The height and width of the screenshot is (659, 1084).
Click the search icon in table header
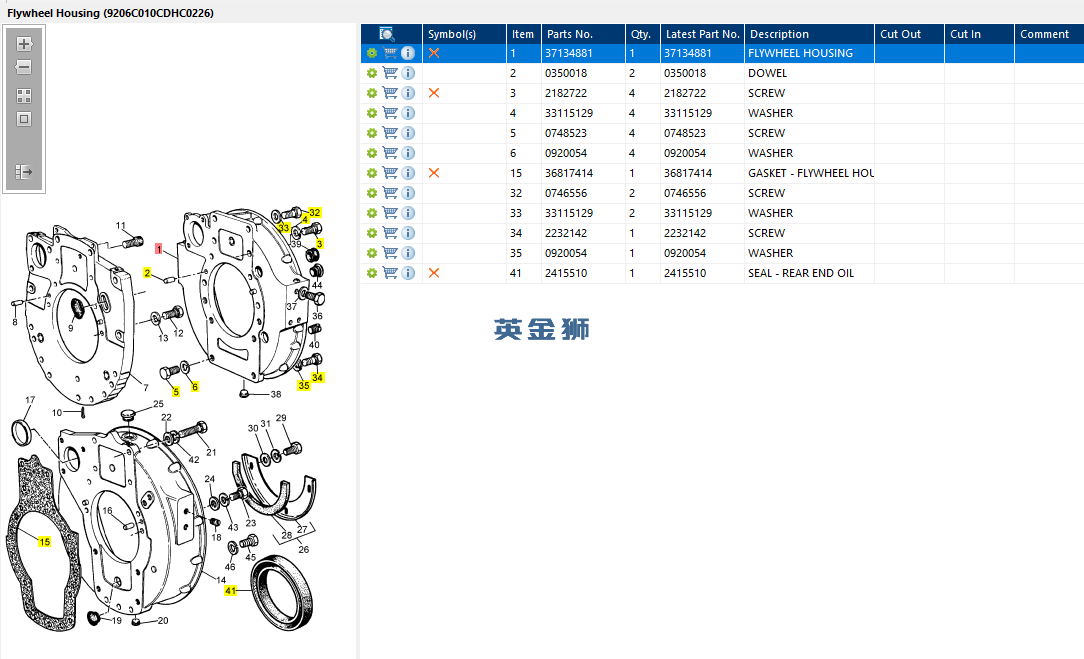(x=387, y=34)
